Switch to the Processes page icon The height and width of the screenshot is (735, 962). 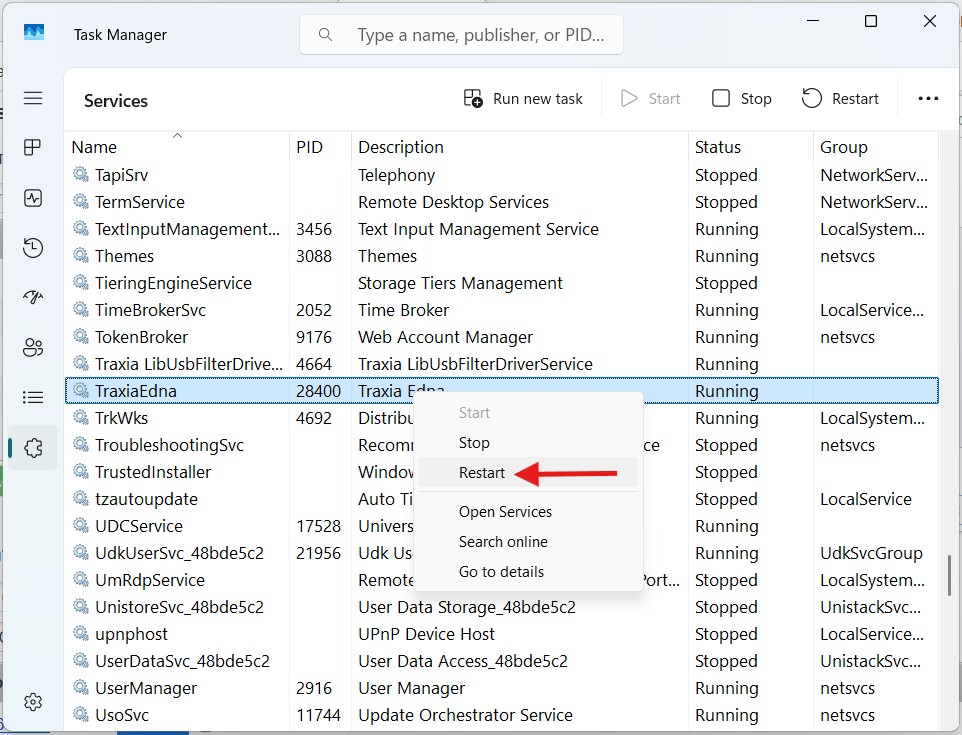pyautogui.click(x=33, y=148)
